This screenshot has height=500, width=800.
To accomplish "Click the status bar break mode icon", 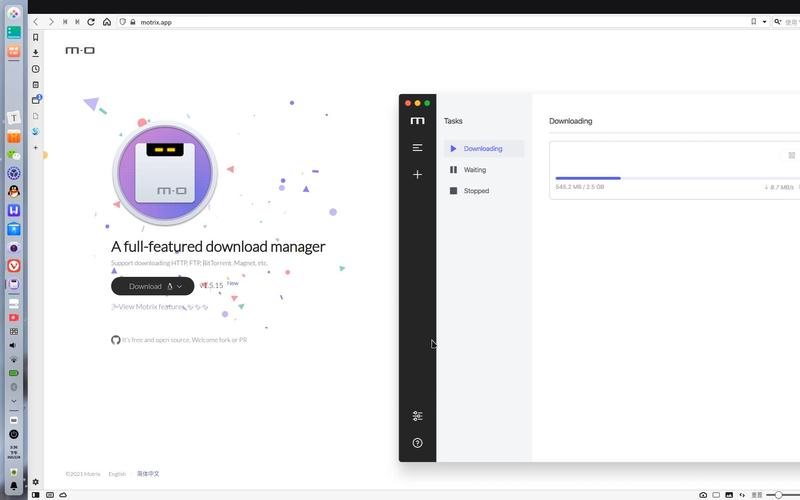I will pyautogui.click(x=50, y=495).
